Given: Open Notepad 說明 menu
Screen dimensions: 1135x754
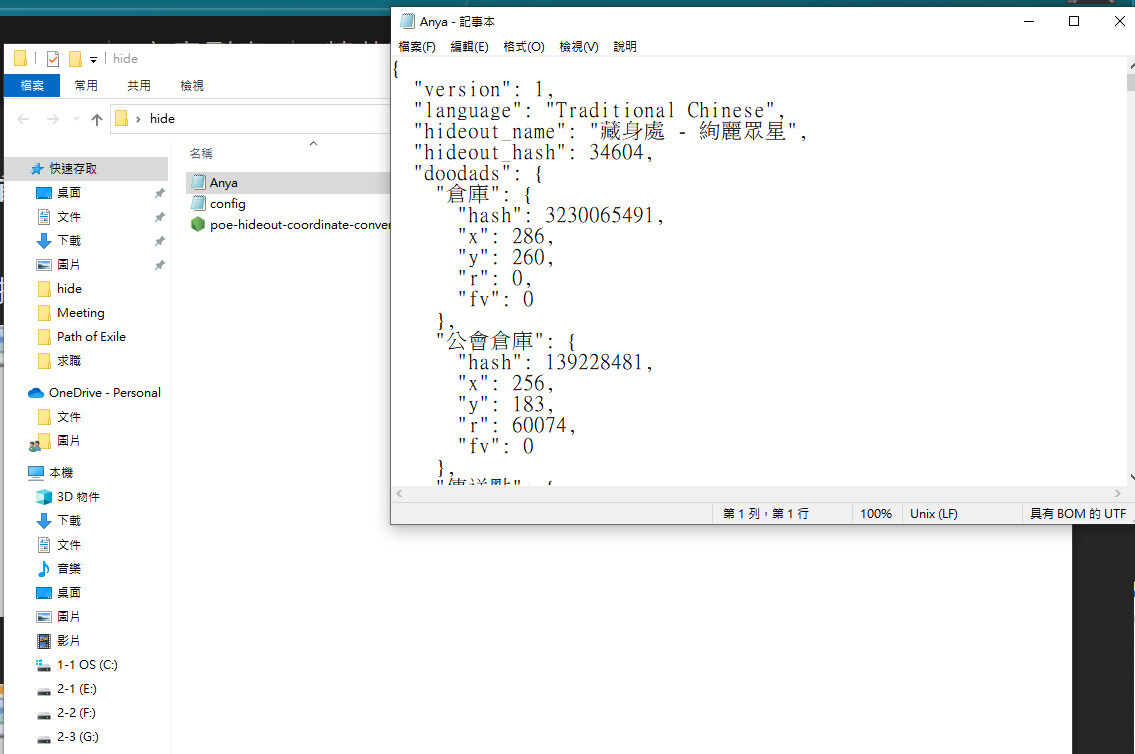Looking at the screenshot, I should tap(625, 46).
